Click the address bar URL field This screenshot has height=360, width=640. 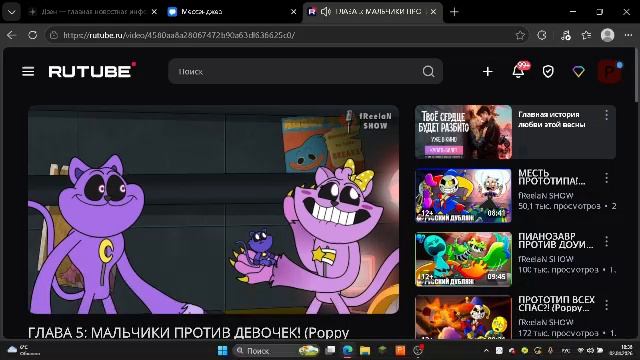click(x=286, y=35)
